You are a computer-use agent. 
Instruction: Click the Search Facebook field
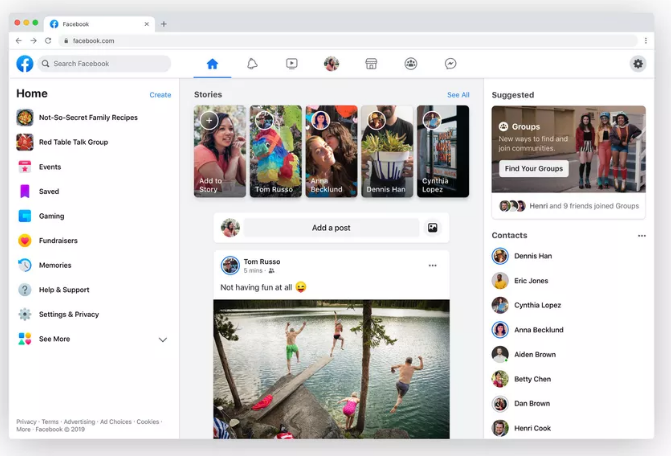pyautogui.click(x=104, y=64)
